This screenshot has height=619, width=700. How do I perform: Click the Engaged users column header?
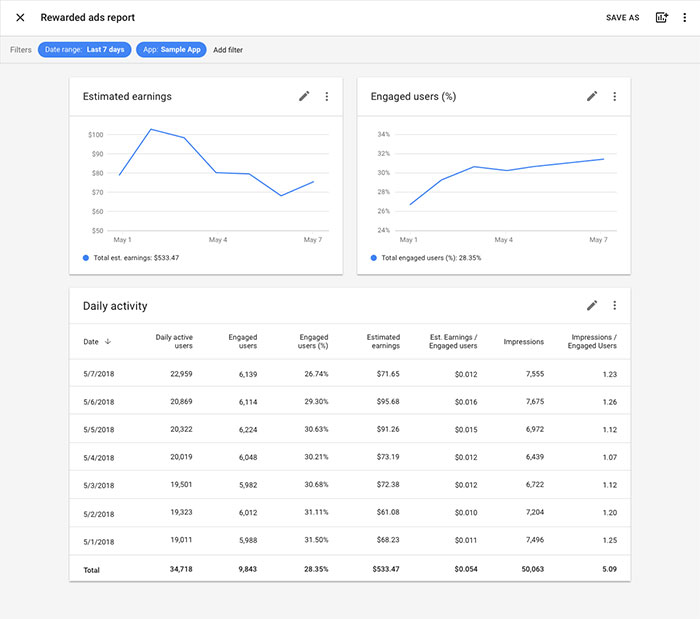click(243, 341)
